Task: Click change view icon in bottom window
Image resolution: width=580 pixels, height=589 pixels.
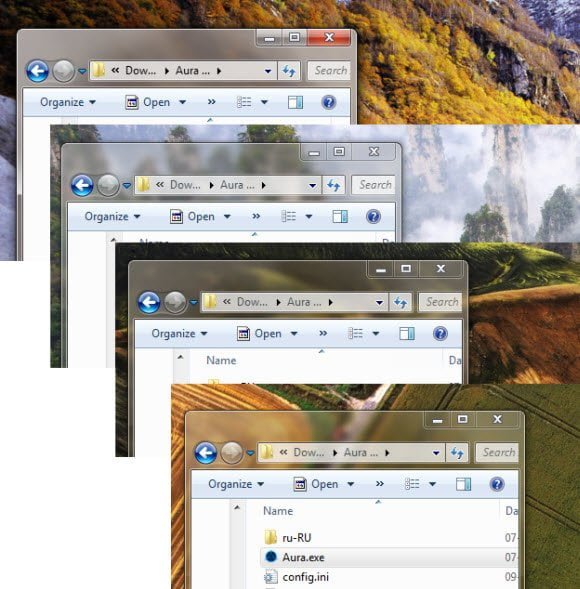Action: coord(412,484)
